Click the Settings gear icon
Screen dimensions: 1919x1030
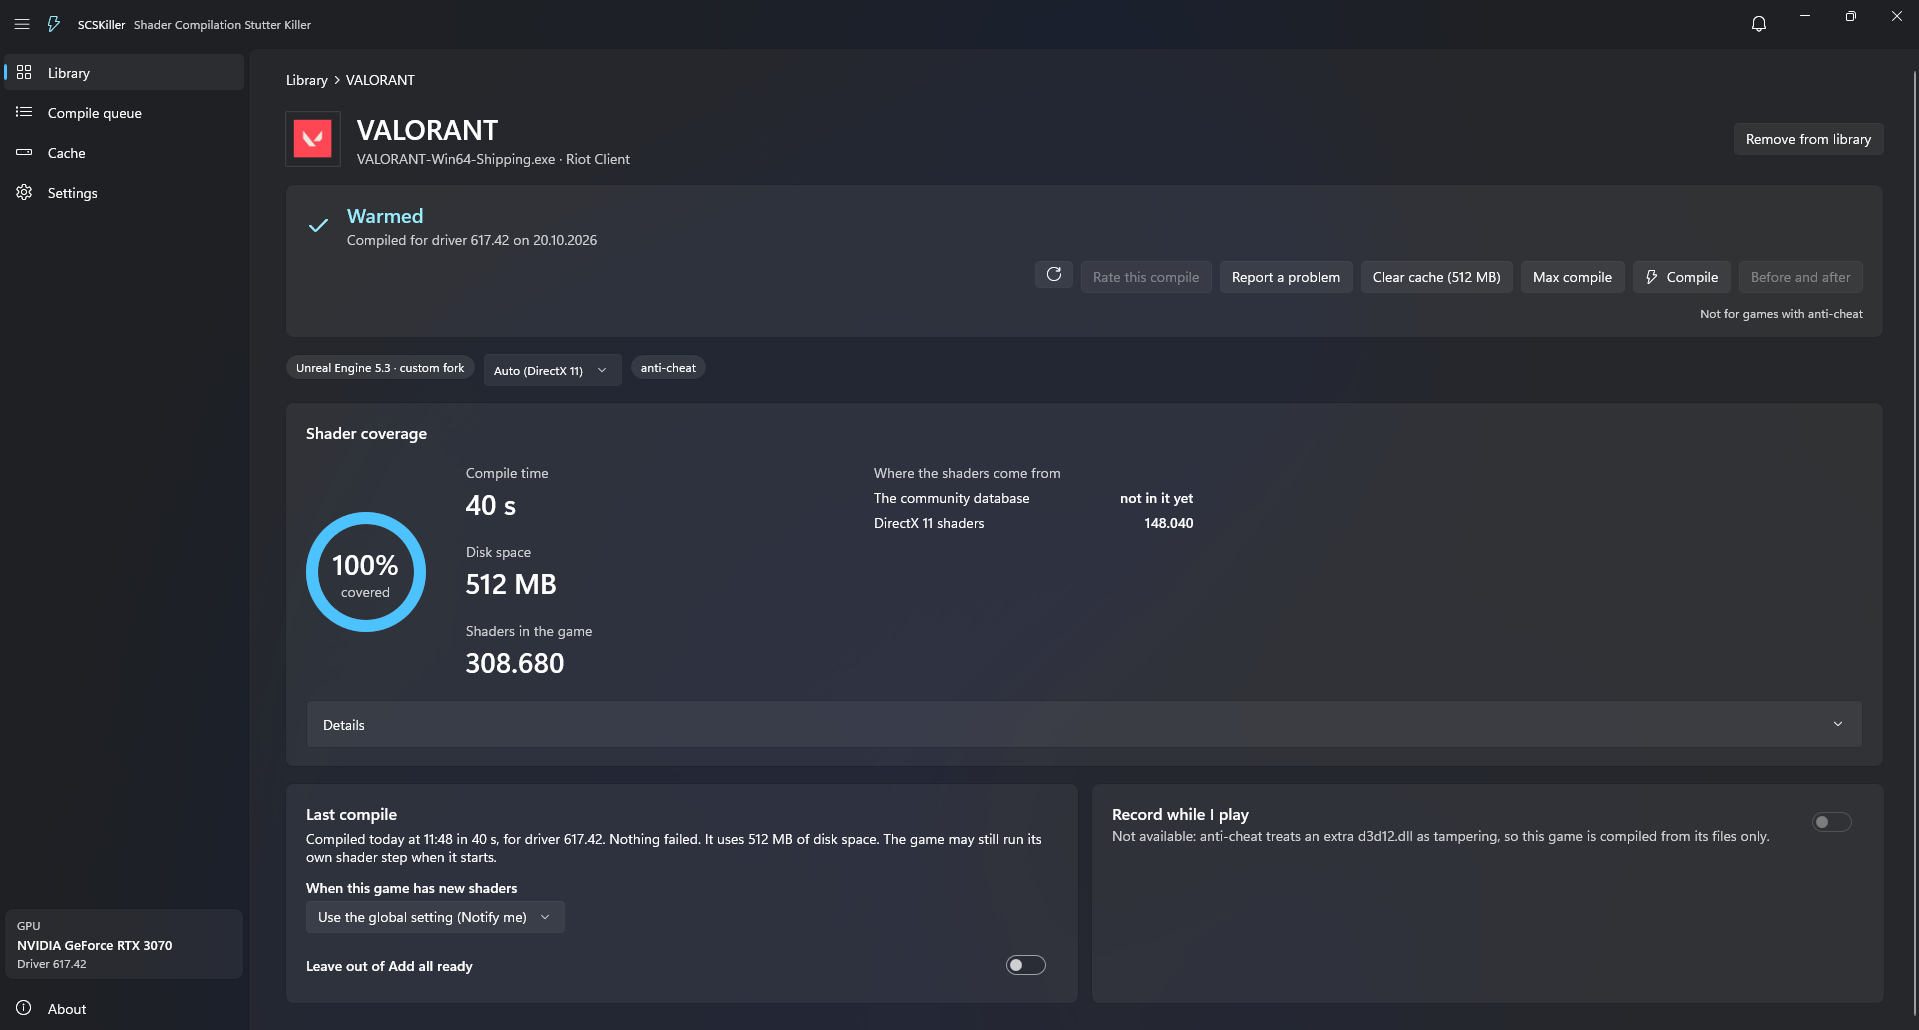24,192
